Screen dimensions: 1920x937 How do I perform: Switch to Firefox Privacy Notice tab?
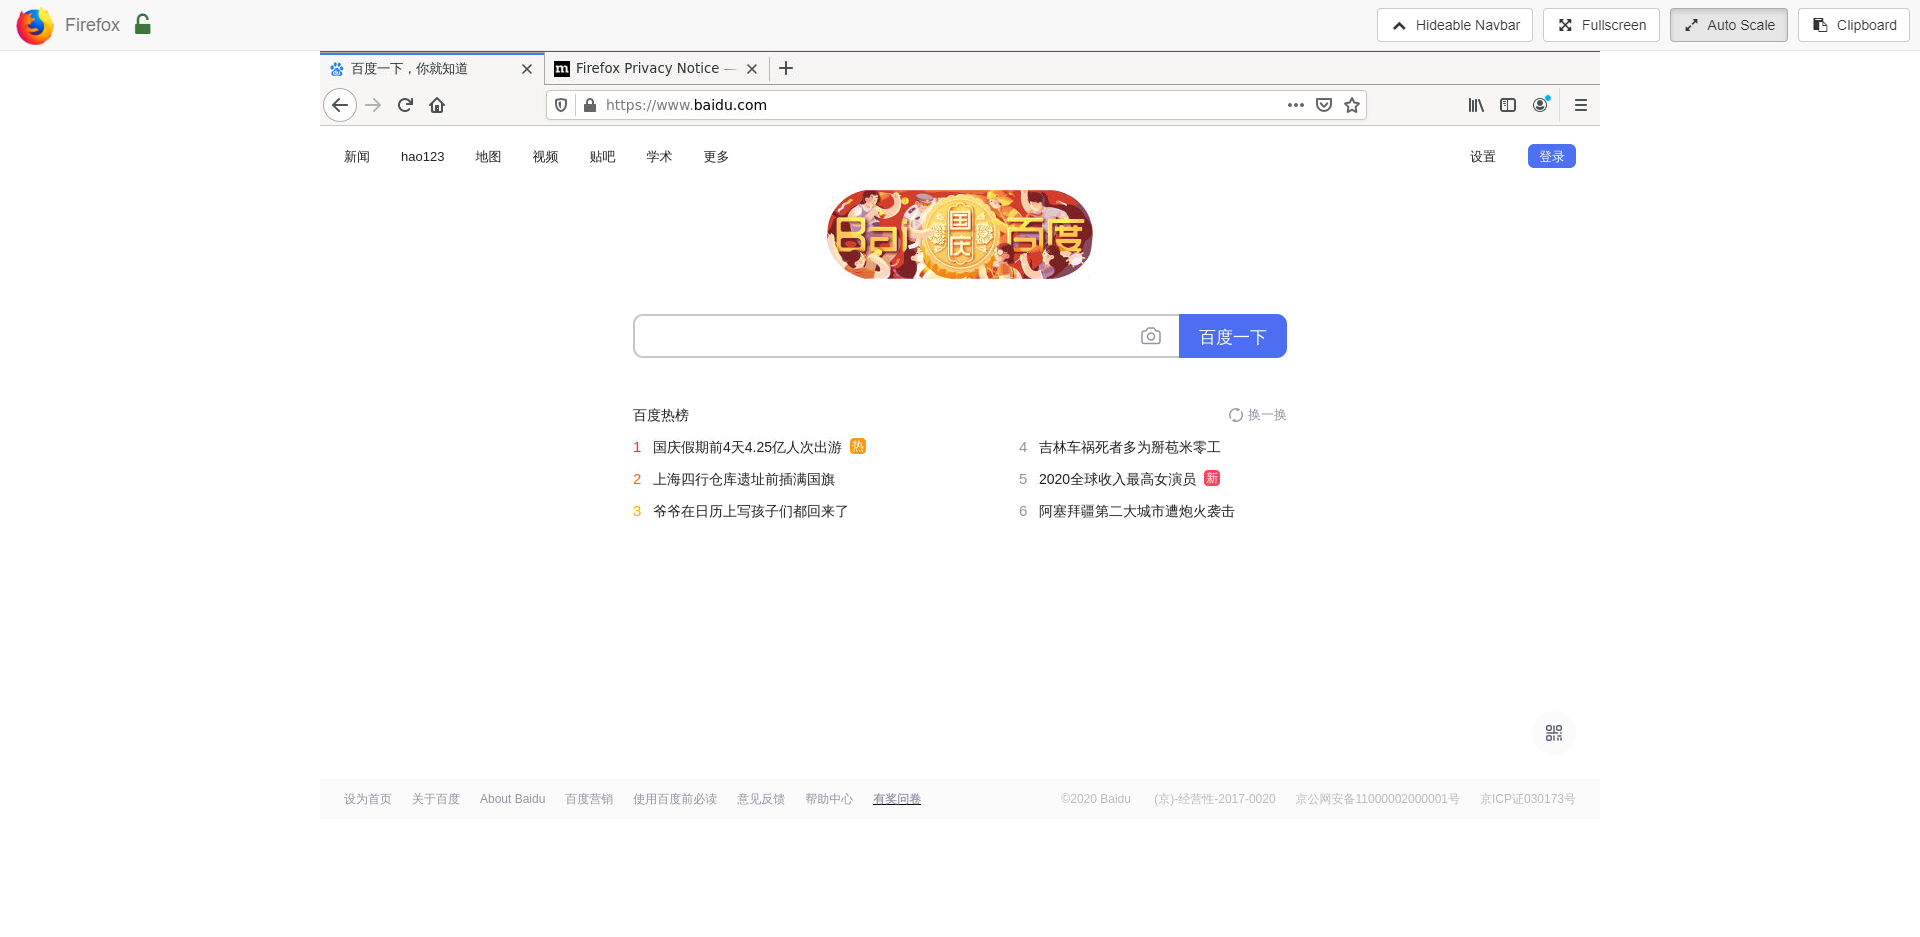[656, 69]
